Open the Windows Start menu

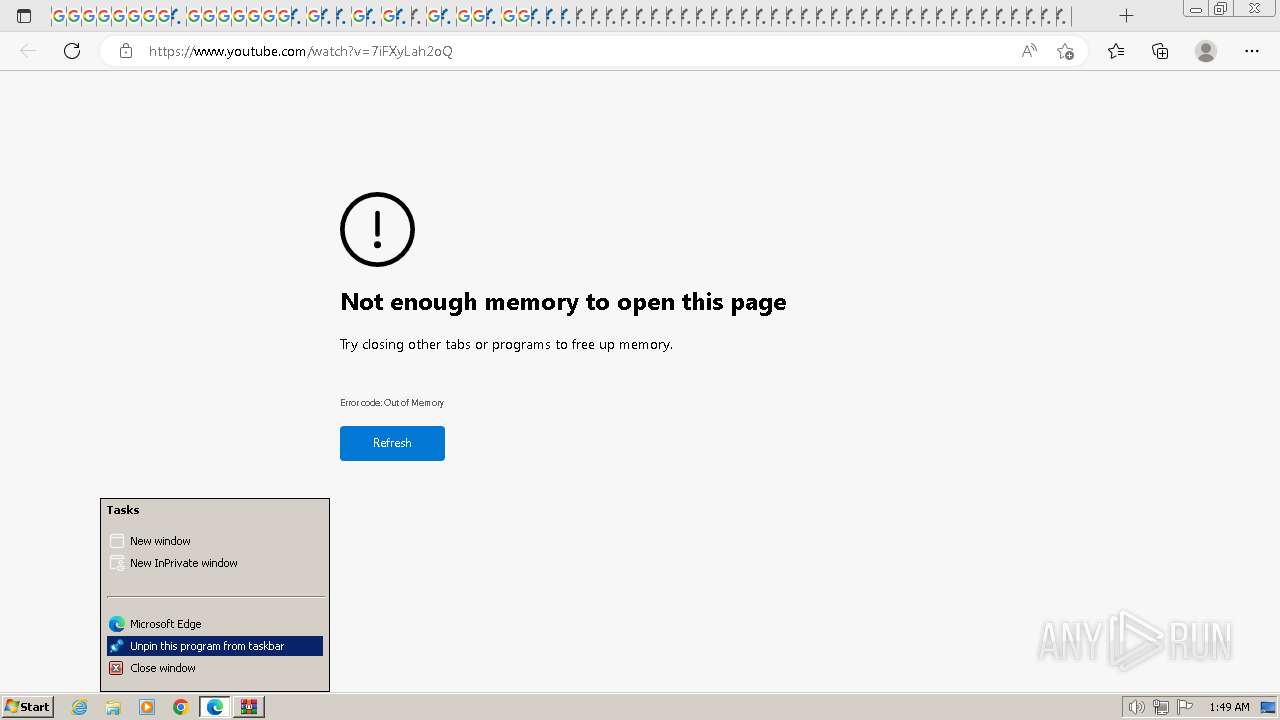click(28, 707)
